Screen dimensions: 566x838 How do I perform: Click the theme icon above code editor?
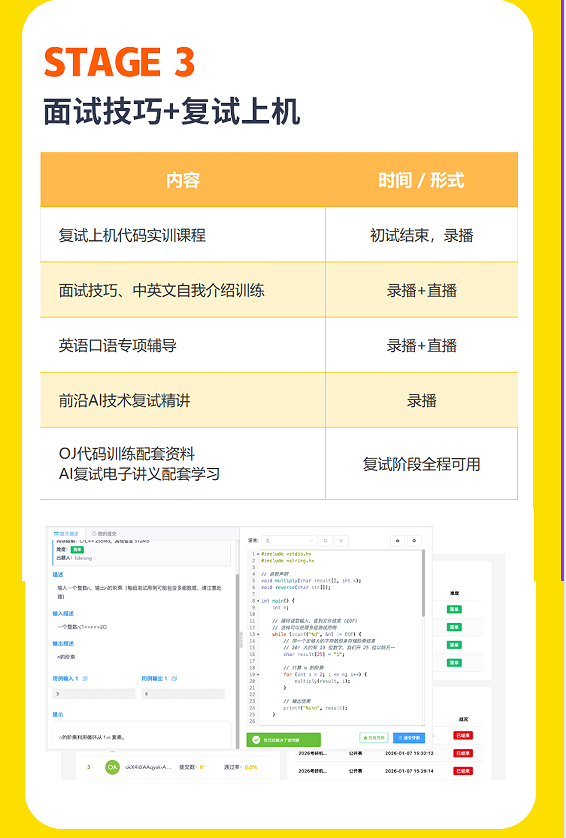(x=397, y=541)
